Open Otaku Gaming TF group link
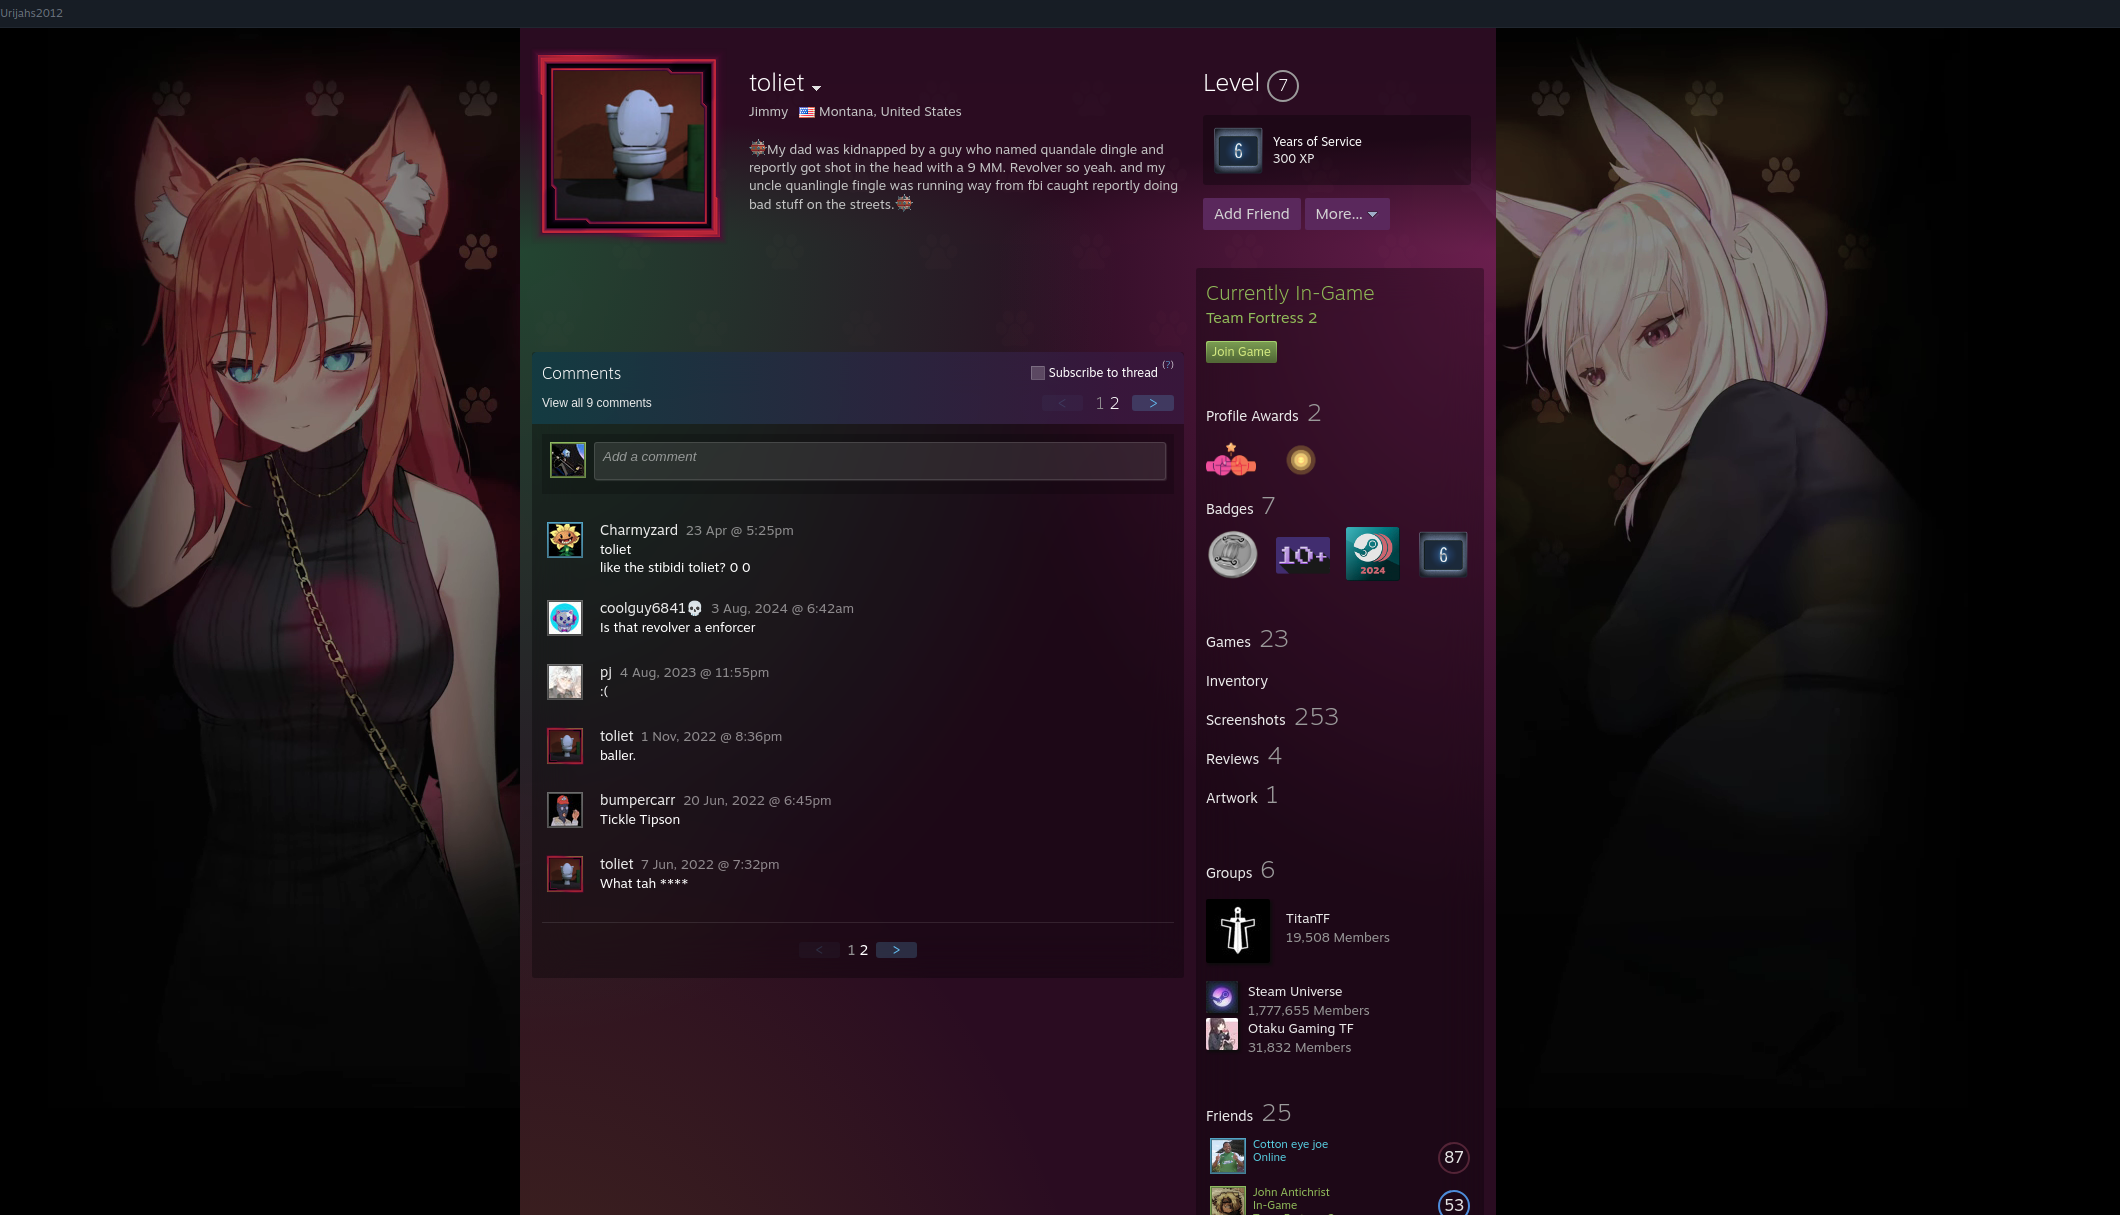The image size is (2120, 1215). click(1300, 1028)
